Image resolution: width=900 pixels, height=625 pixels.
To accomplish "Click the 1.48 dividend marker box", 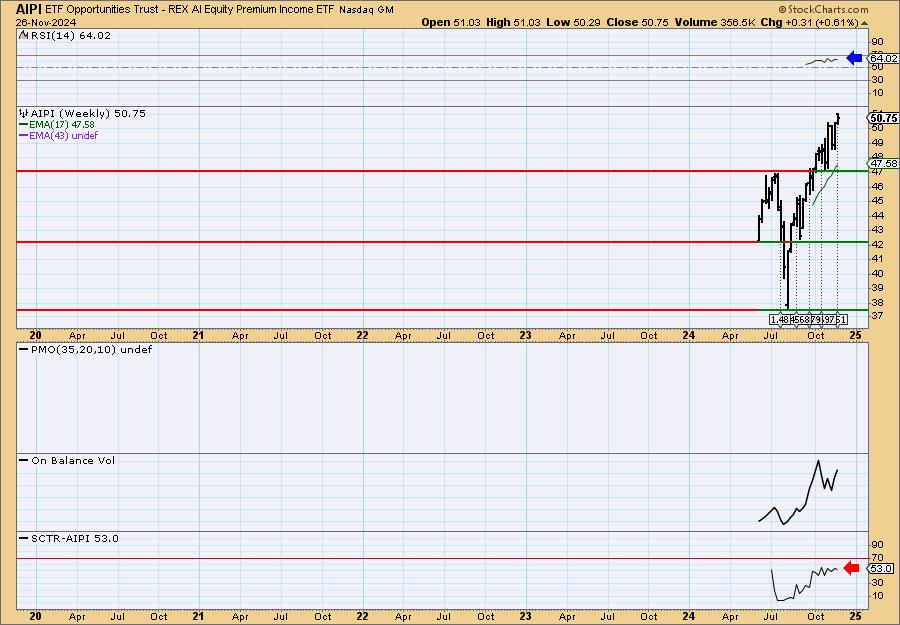I will [x=779, y=319].
